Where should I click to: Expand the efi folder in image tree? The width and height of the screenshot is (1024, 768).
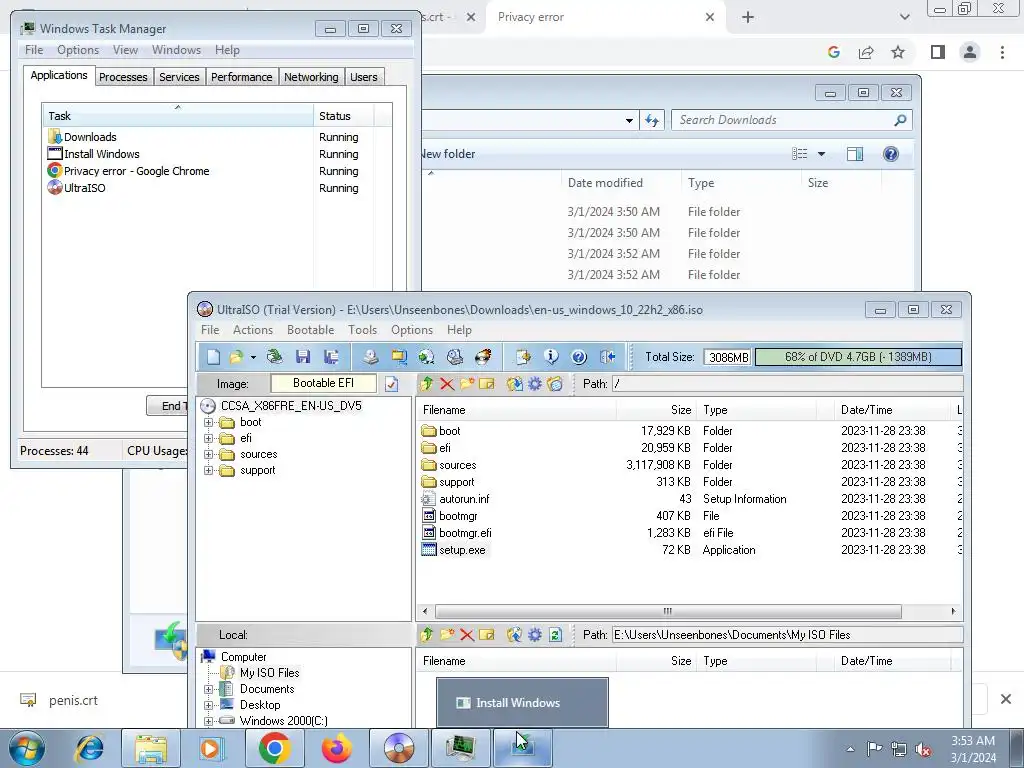click(x=208, y=438)
